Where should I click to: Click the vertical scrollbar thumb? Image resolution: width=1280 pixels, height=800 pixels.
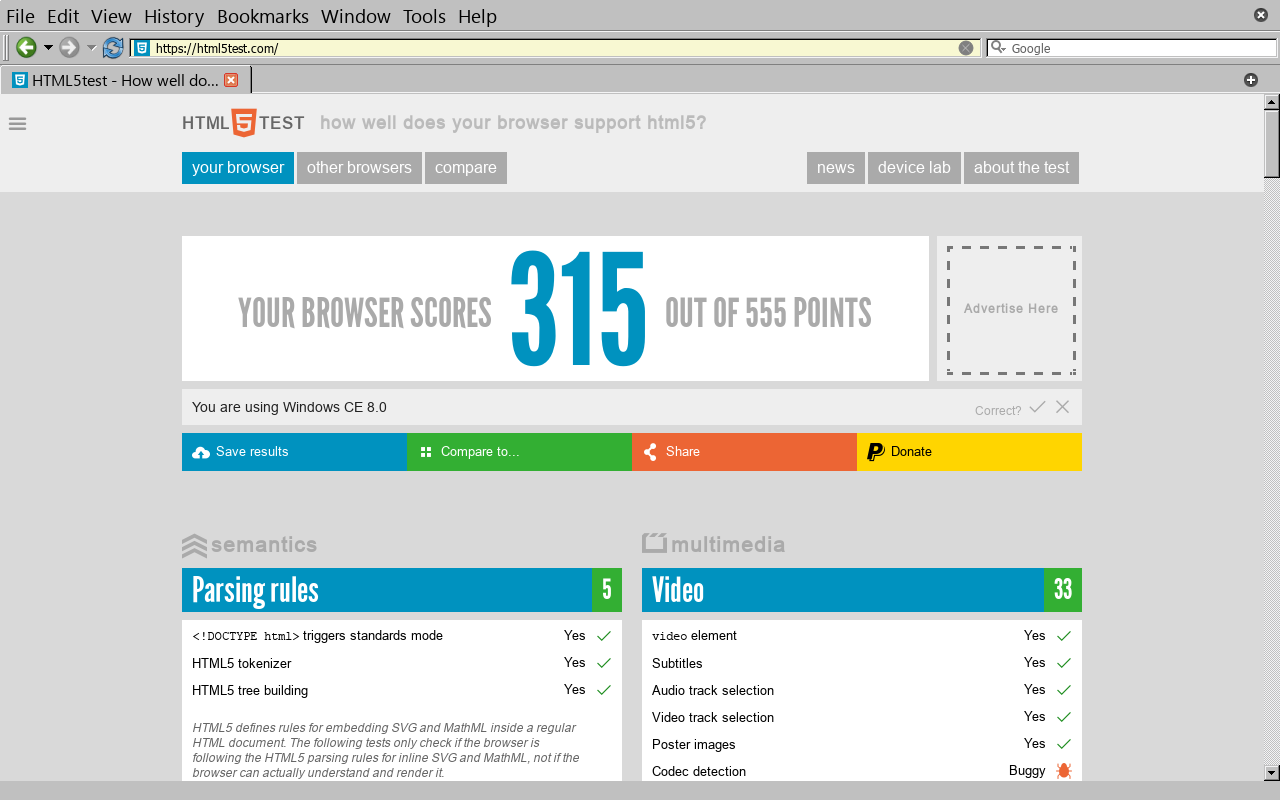(1272, 144)
